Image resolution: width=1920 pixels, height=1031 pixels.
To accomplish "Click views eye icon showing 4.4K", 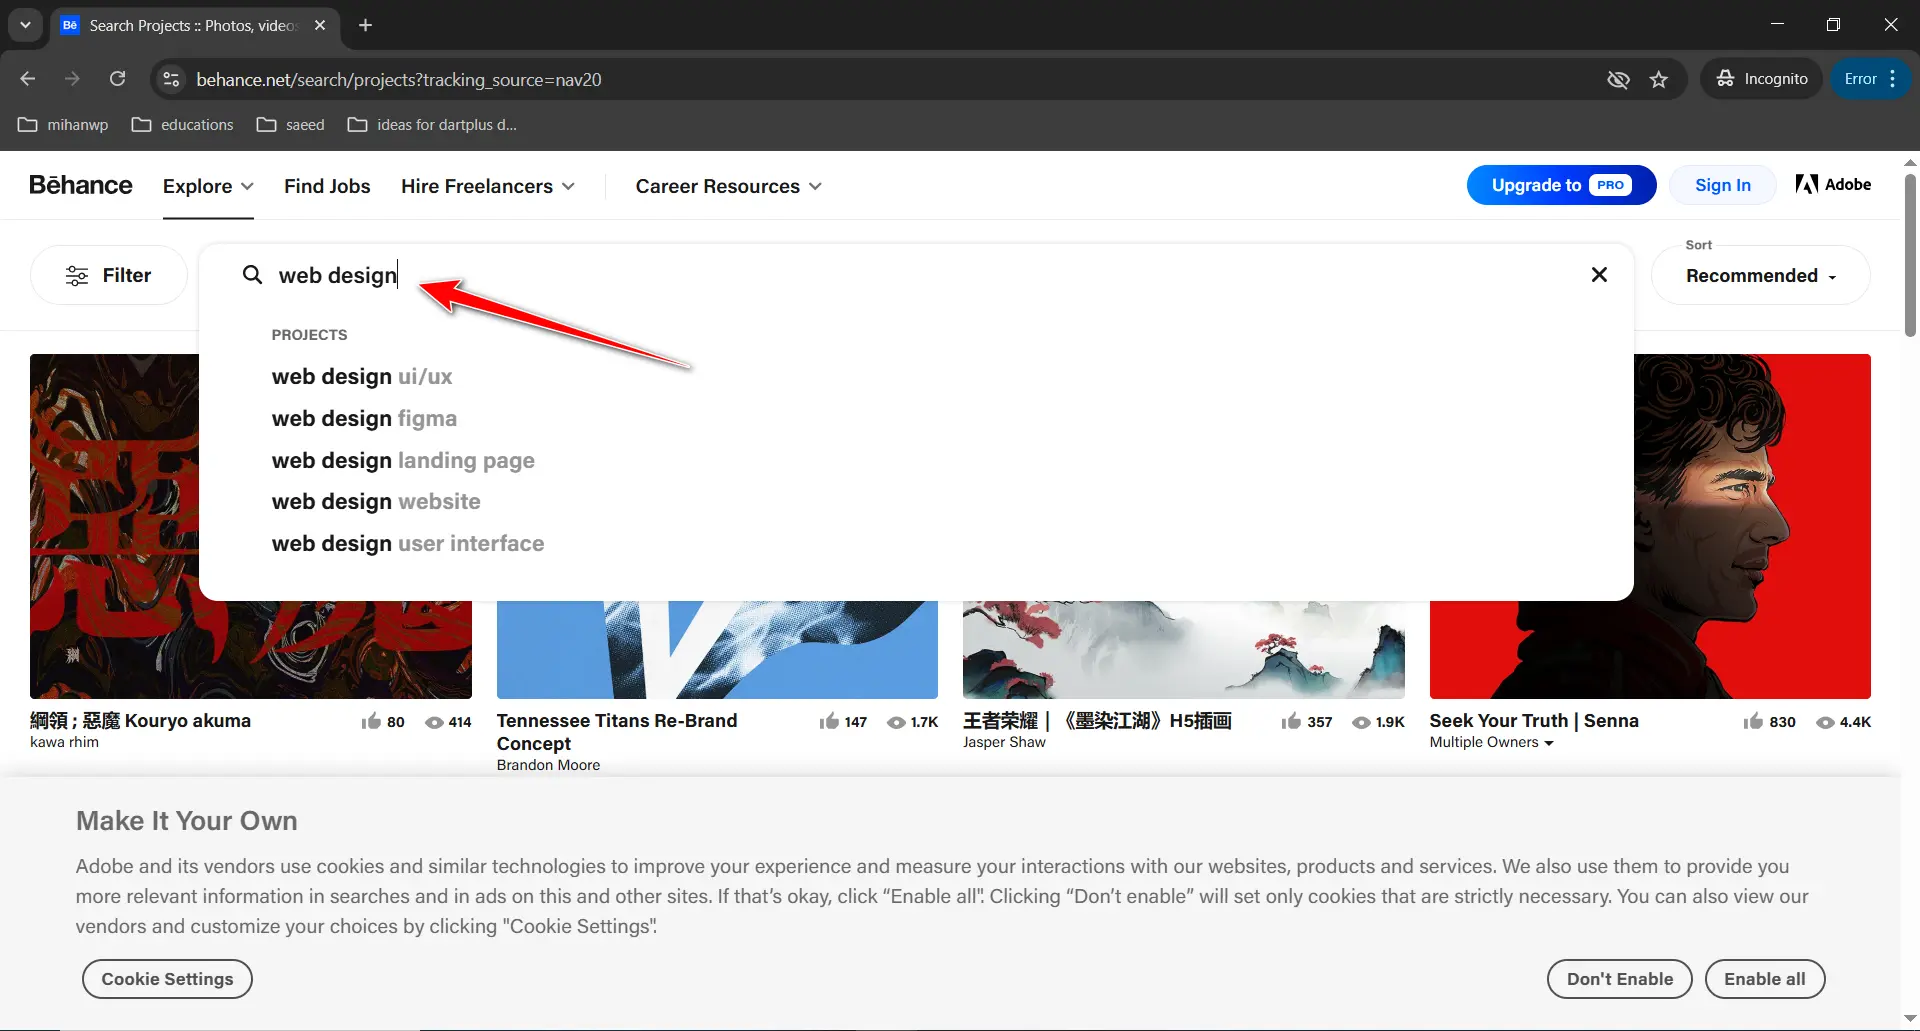I will pyautogui.click(x=1825, y=722).
